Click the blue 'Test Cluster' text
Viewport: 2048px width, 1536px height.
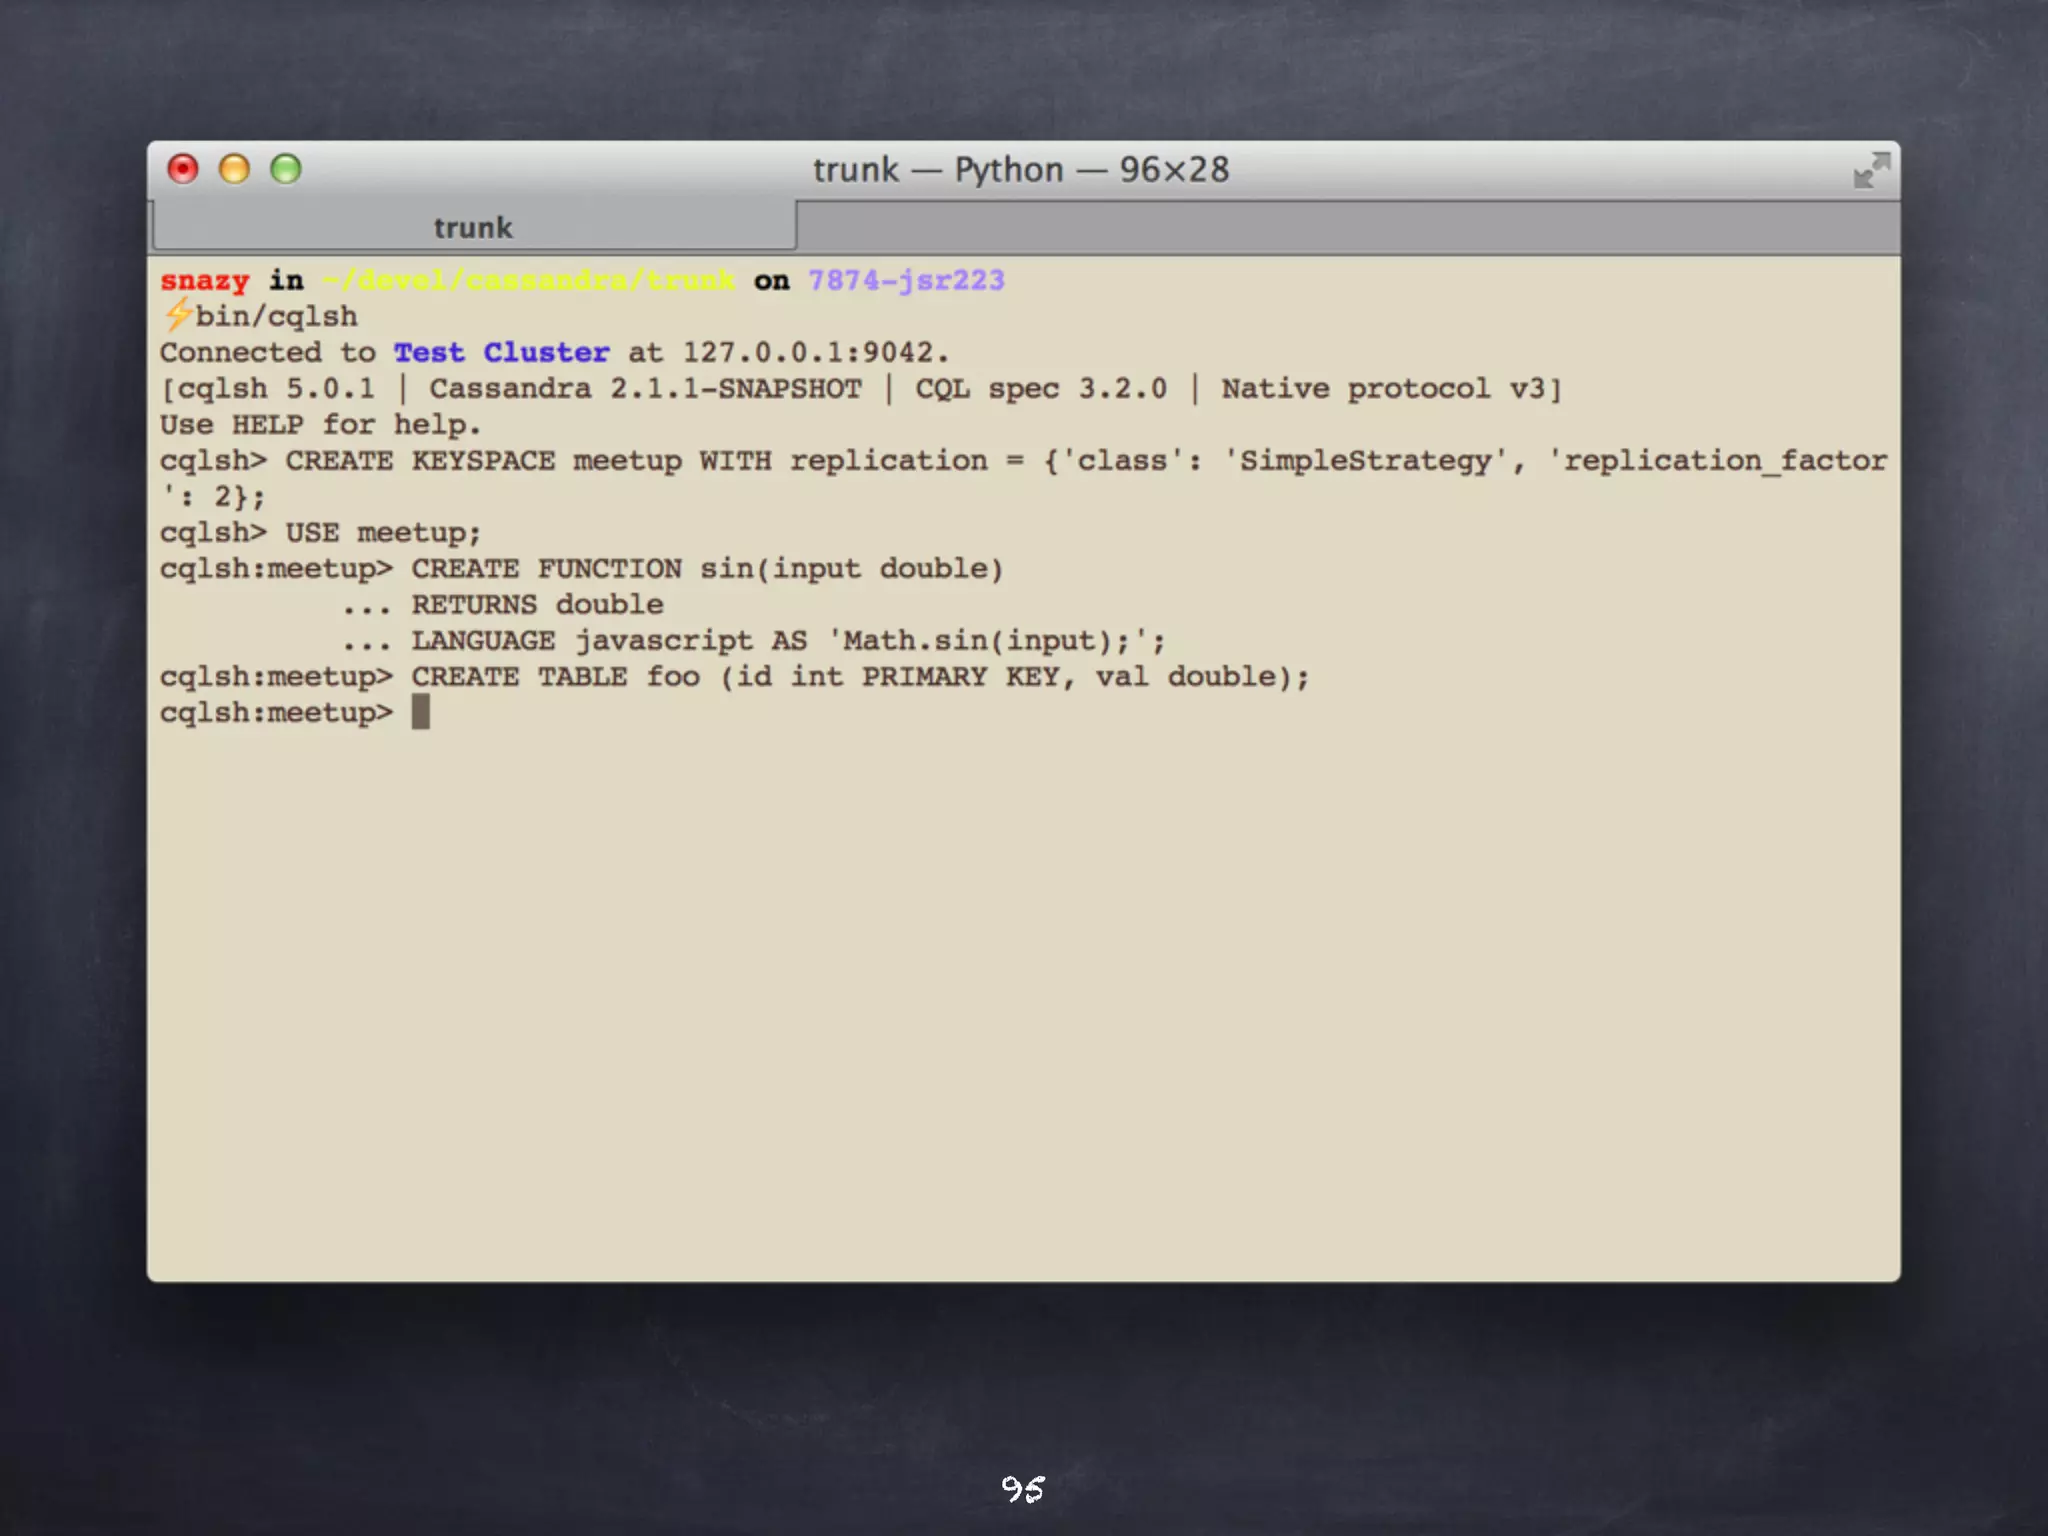[x=501, y=352]
